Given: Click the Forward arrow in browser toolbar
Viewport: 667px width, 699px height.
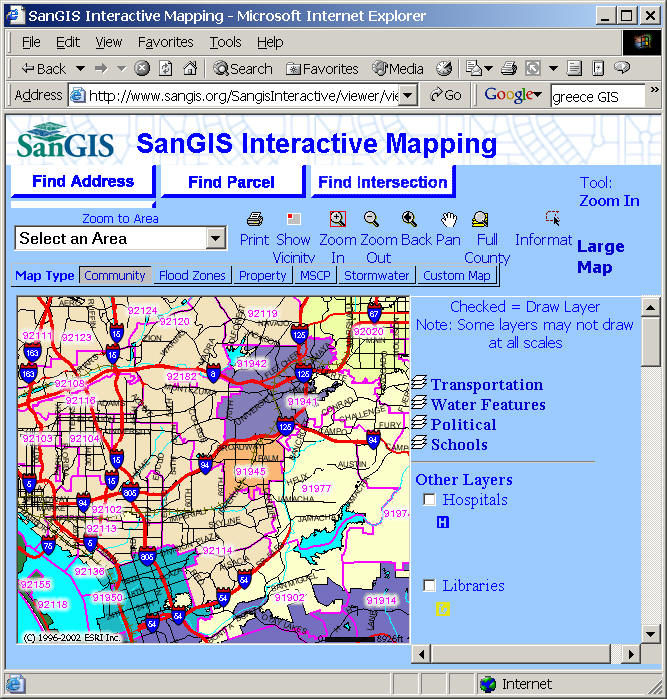Looking at the screenshot, I should pos(101,69).
